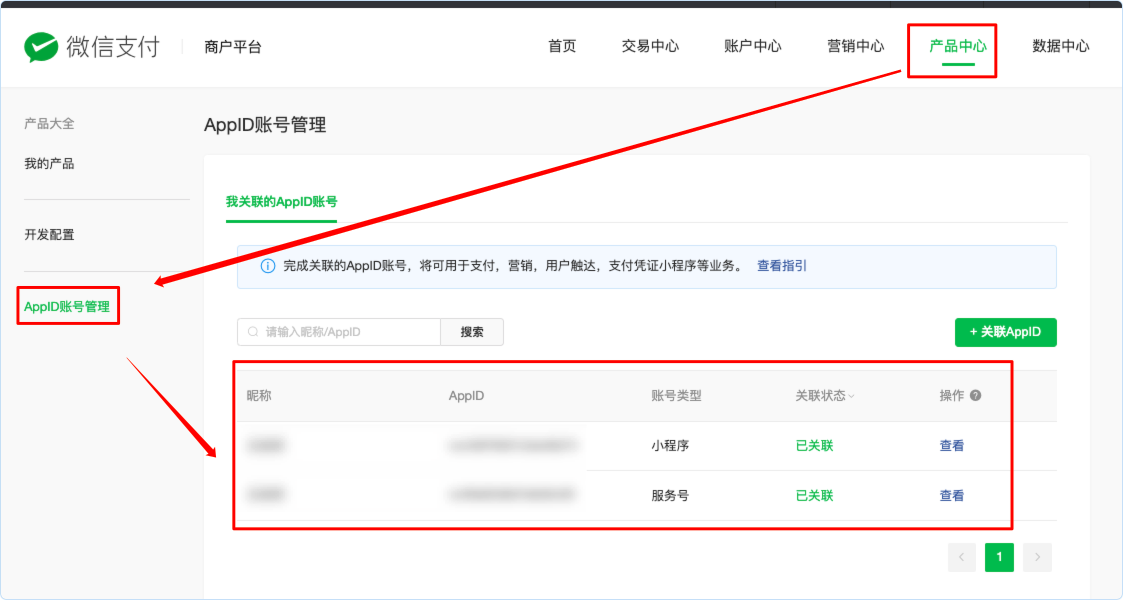Click the info icon in the notice banner
The image size is (1123, 600).
(268, 266)
